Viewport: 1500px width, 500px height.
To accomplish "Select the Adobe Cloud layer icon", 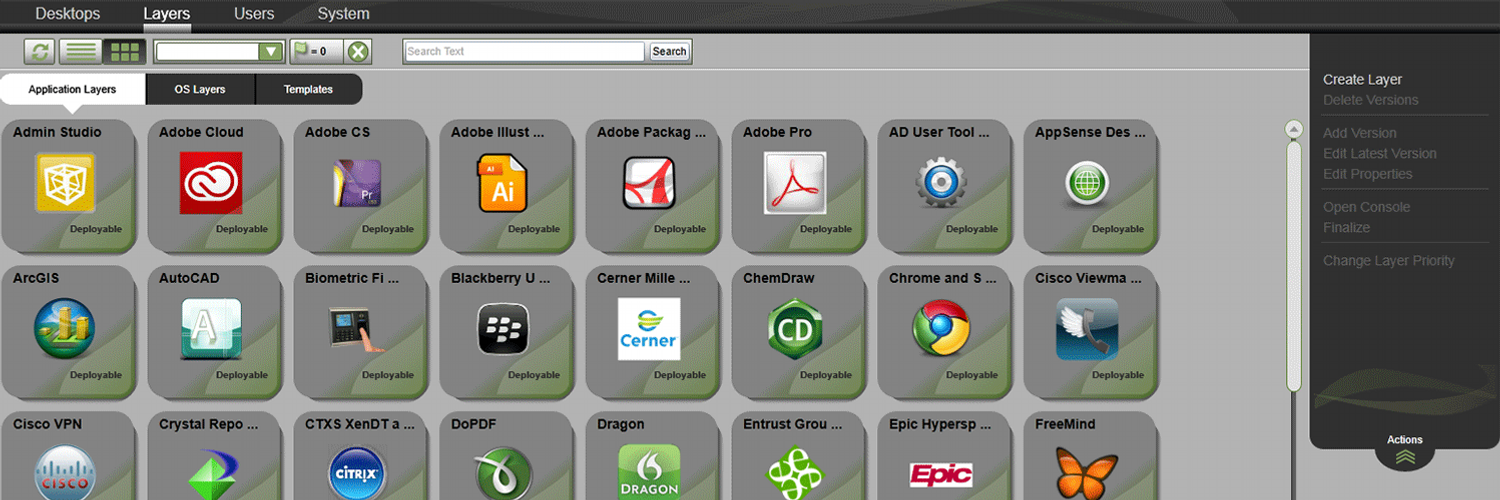I will pyautogui.click(x=211, y=183).
